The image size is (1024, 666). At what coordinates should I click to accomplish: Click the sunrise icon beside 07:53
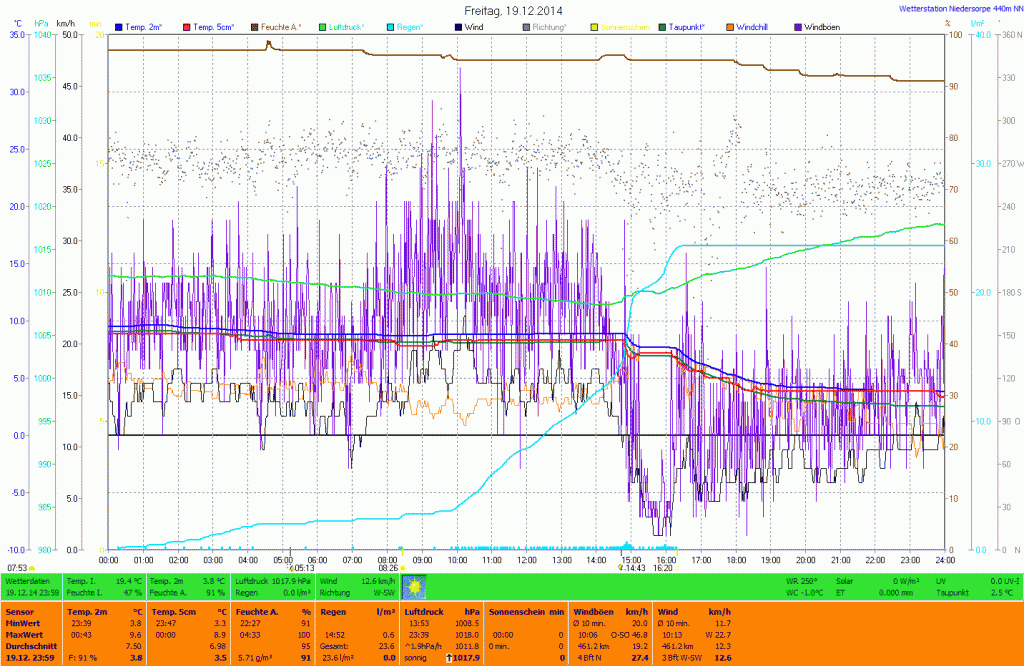coord(33,567)
